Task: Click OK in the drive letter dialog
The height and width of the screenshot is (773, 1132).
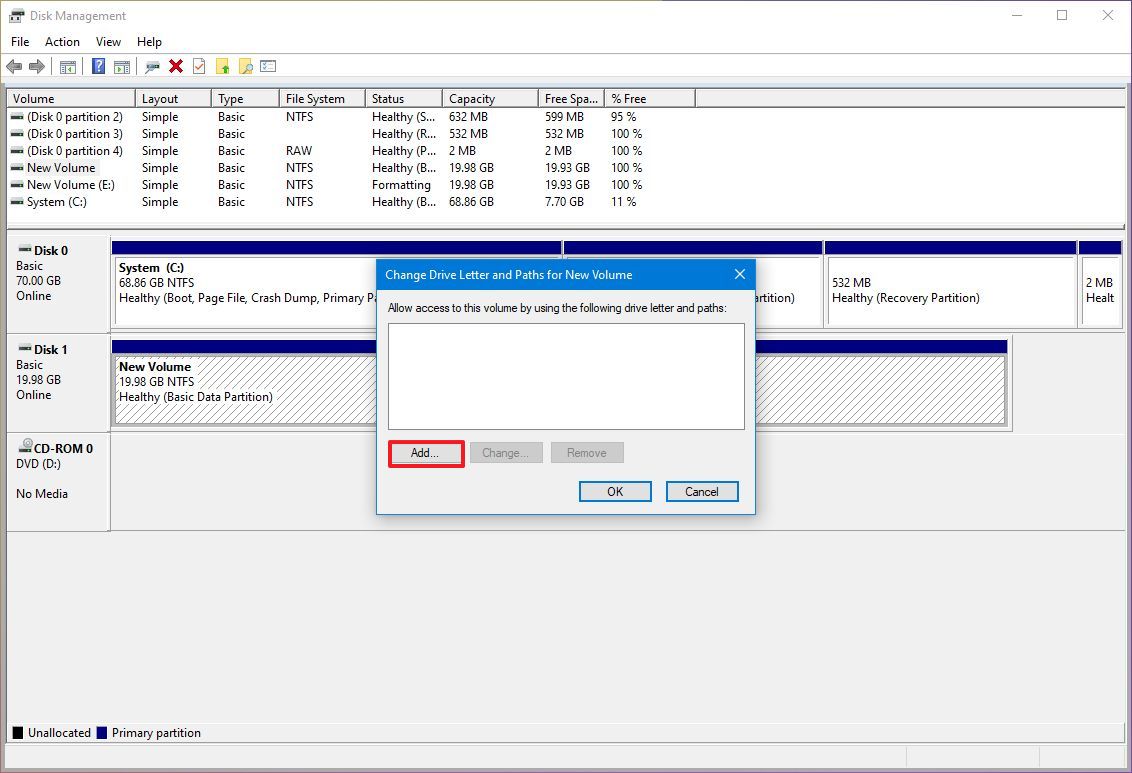Action: pyautogui.click(x=614, y=491)
